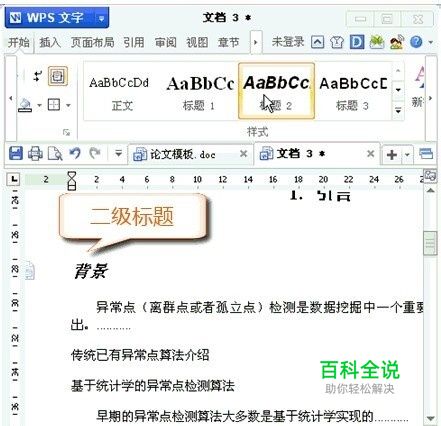441x426 pixels.
Task: Click the shading paint bucket icon
Action: (26, 105)
